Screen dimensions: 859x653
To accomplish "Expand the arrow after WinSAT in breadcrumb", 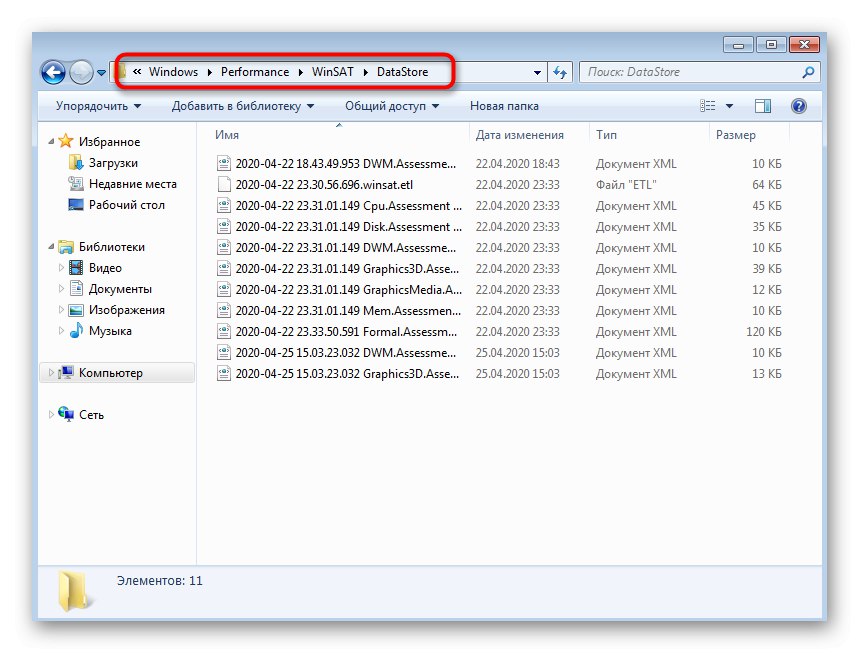I will (x=365, y=72).
